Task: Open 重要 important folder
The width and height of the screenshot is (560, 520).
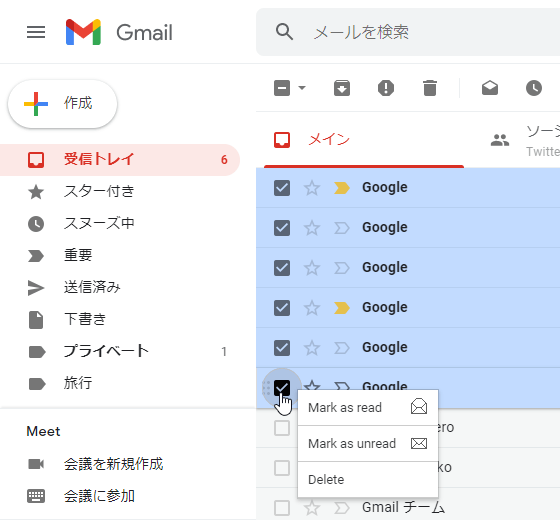Action: pos(120,255)
